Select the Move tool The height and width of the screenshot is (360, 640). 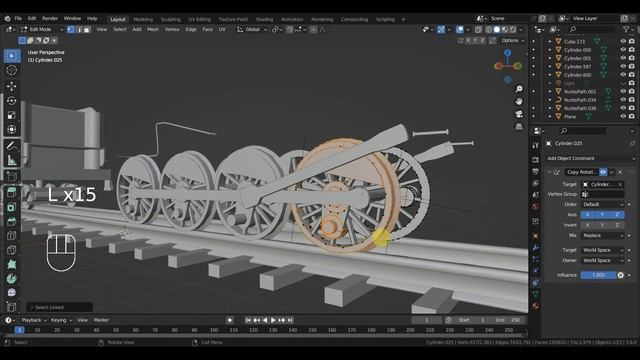point(11,86)
